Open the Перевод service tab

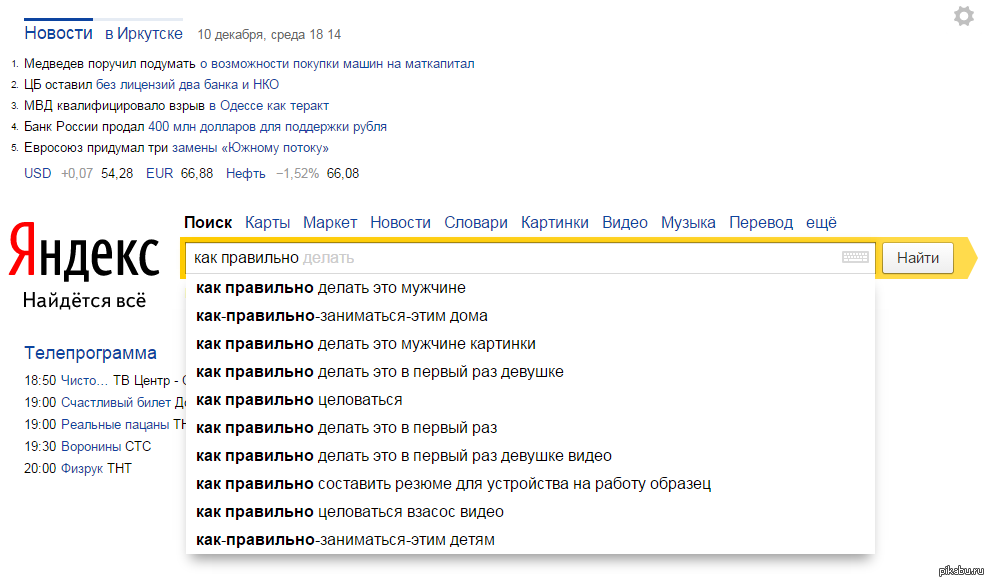761,223
